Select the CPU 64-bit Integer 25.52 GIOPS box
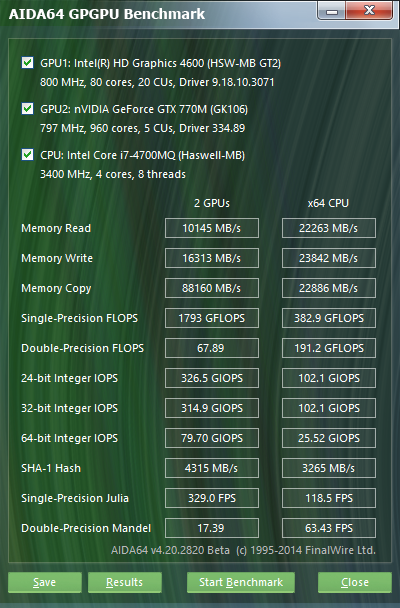400x608 pixels. point(329,438)
